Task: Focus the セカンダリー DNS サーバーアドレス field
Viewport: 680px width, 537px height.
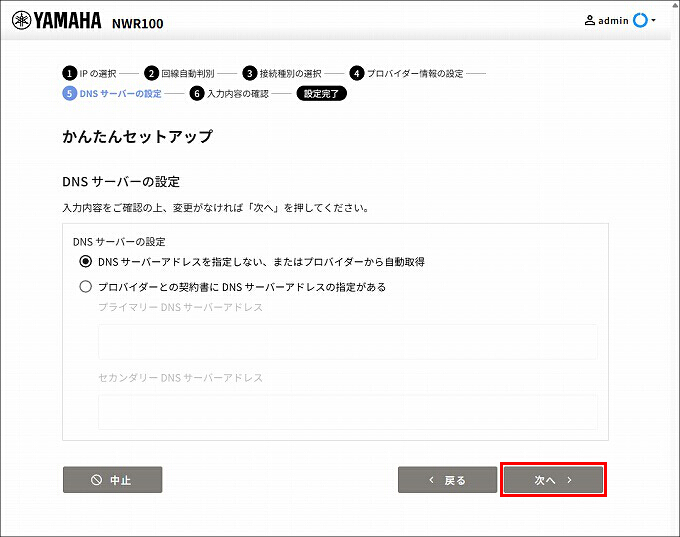Action: coord(348,412)
